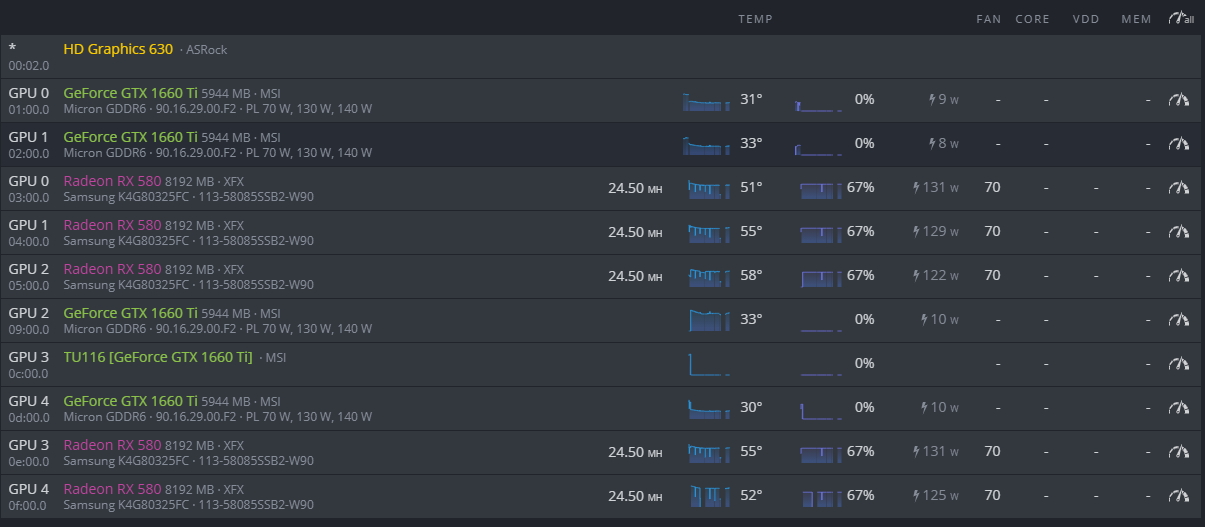
Task: Open overclock icon for GPU 02:00.0 row
Action: coord(1180,143)
